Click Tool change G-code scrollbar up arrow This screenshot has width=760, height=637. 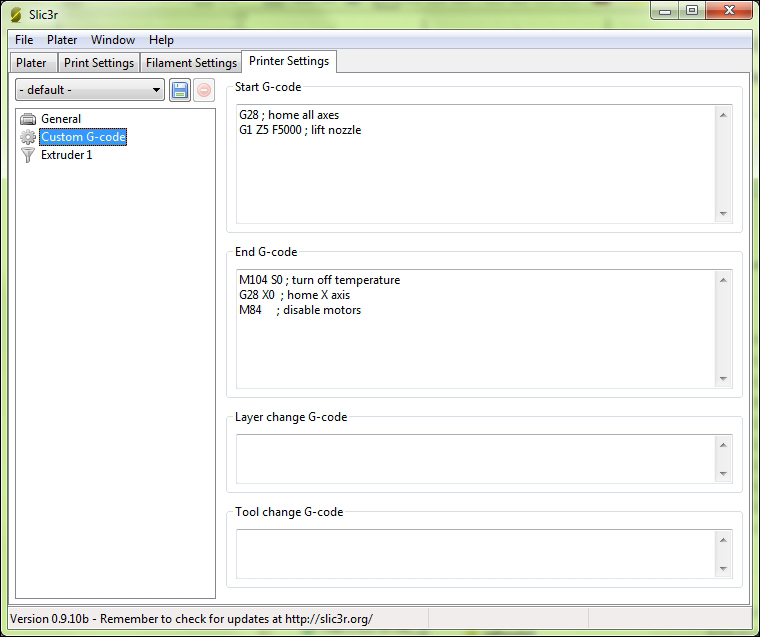click(723, 540)
